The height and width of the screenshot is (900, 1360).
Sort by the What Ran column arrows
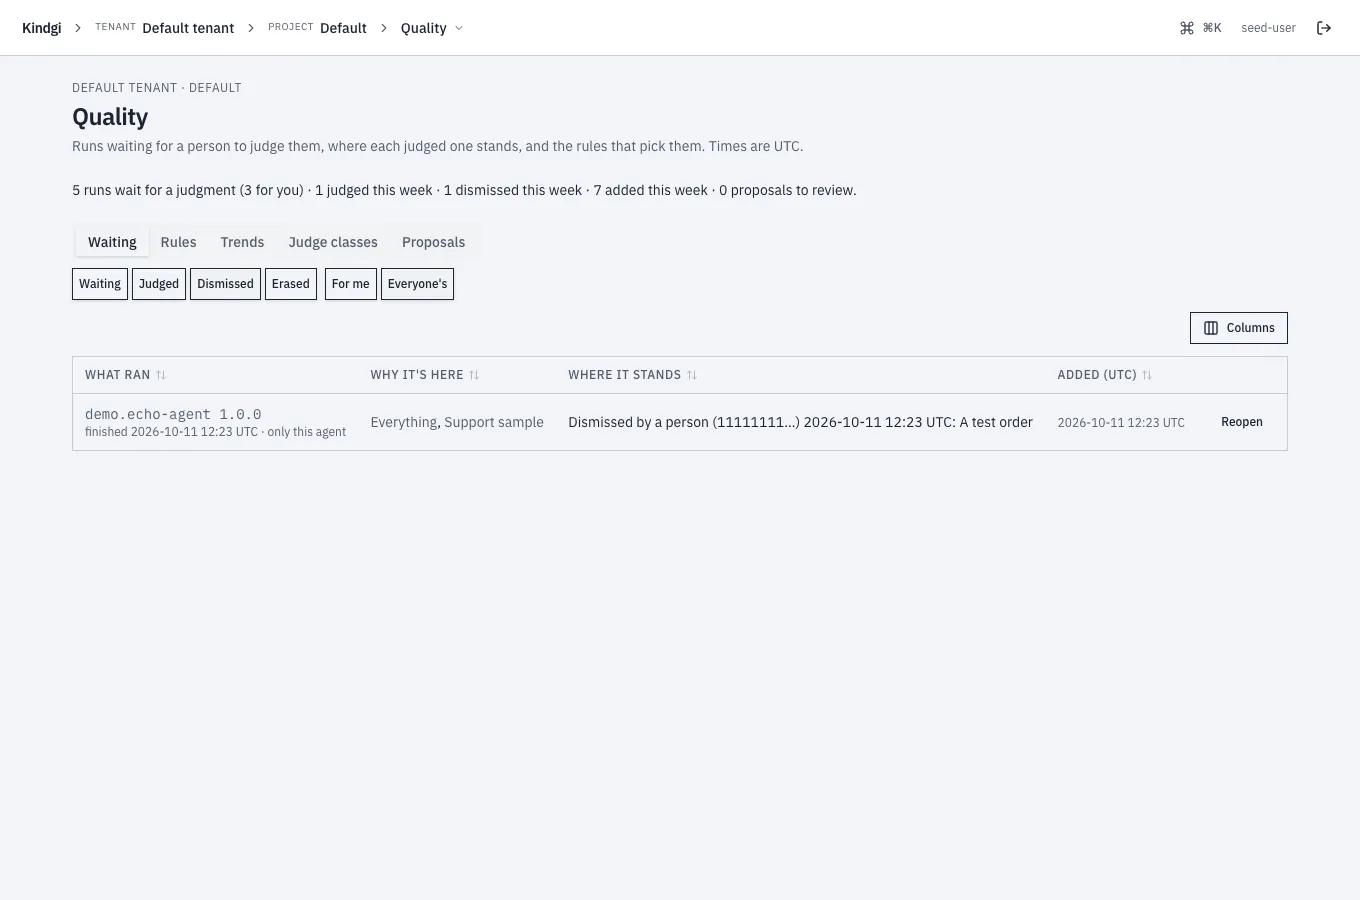pyautogui.click(x=161, y=375)
